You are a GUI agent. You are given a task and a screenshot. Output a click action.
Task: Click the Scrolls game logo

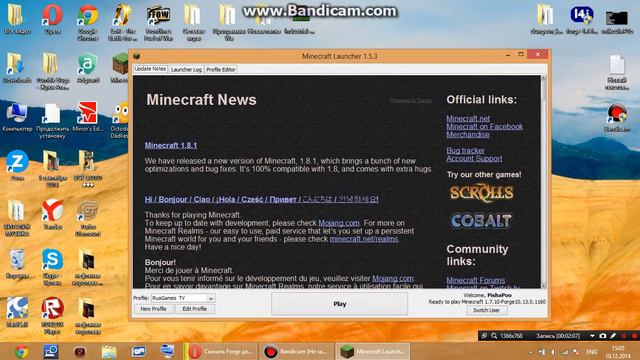click(482, 193)
